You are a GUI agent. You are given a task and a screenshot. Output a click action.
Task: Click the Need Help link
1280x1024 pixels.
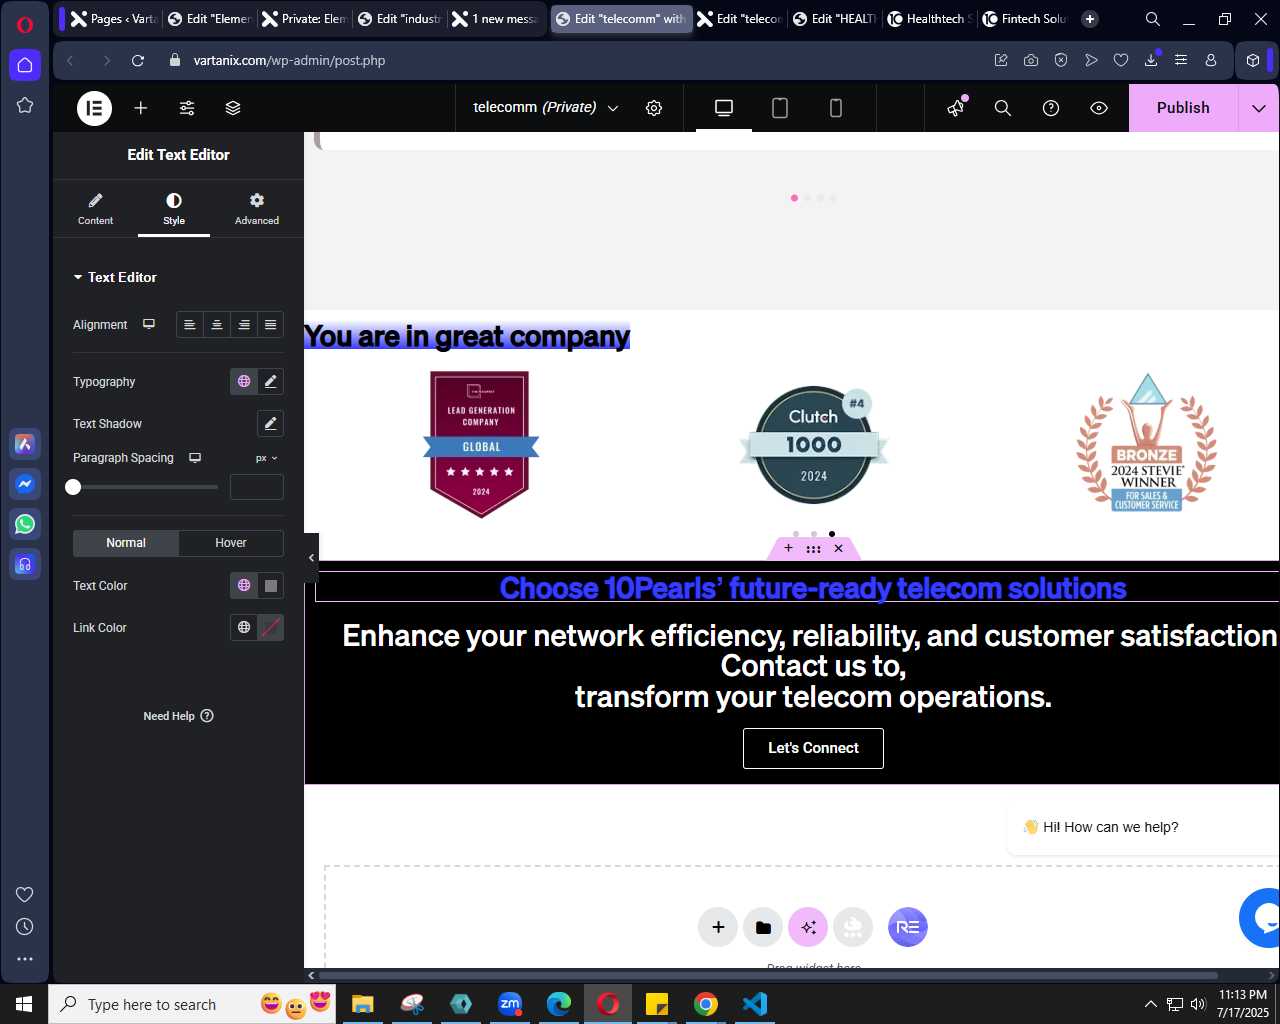[x=178, y=716]
